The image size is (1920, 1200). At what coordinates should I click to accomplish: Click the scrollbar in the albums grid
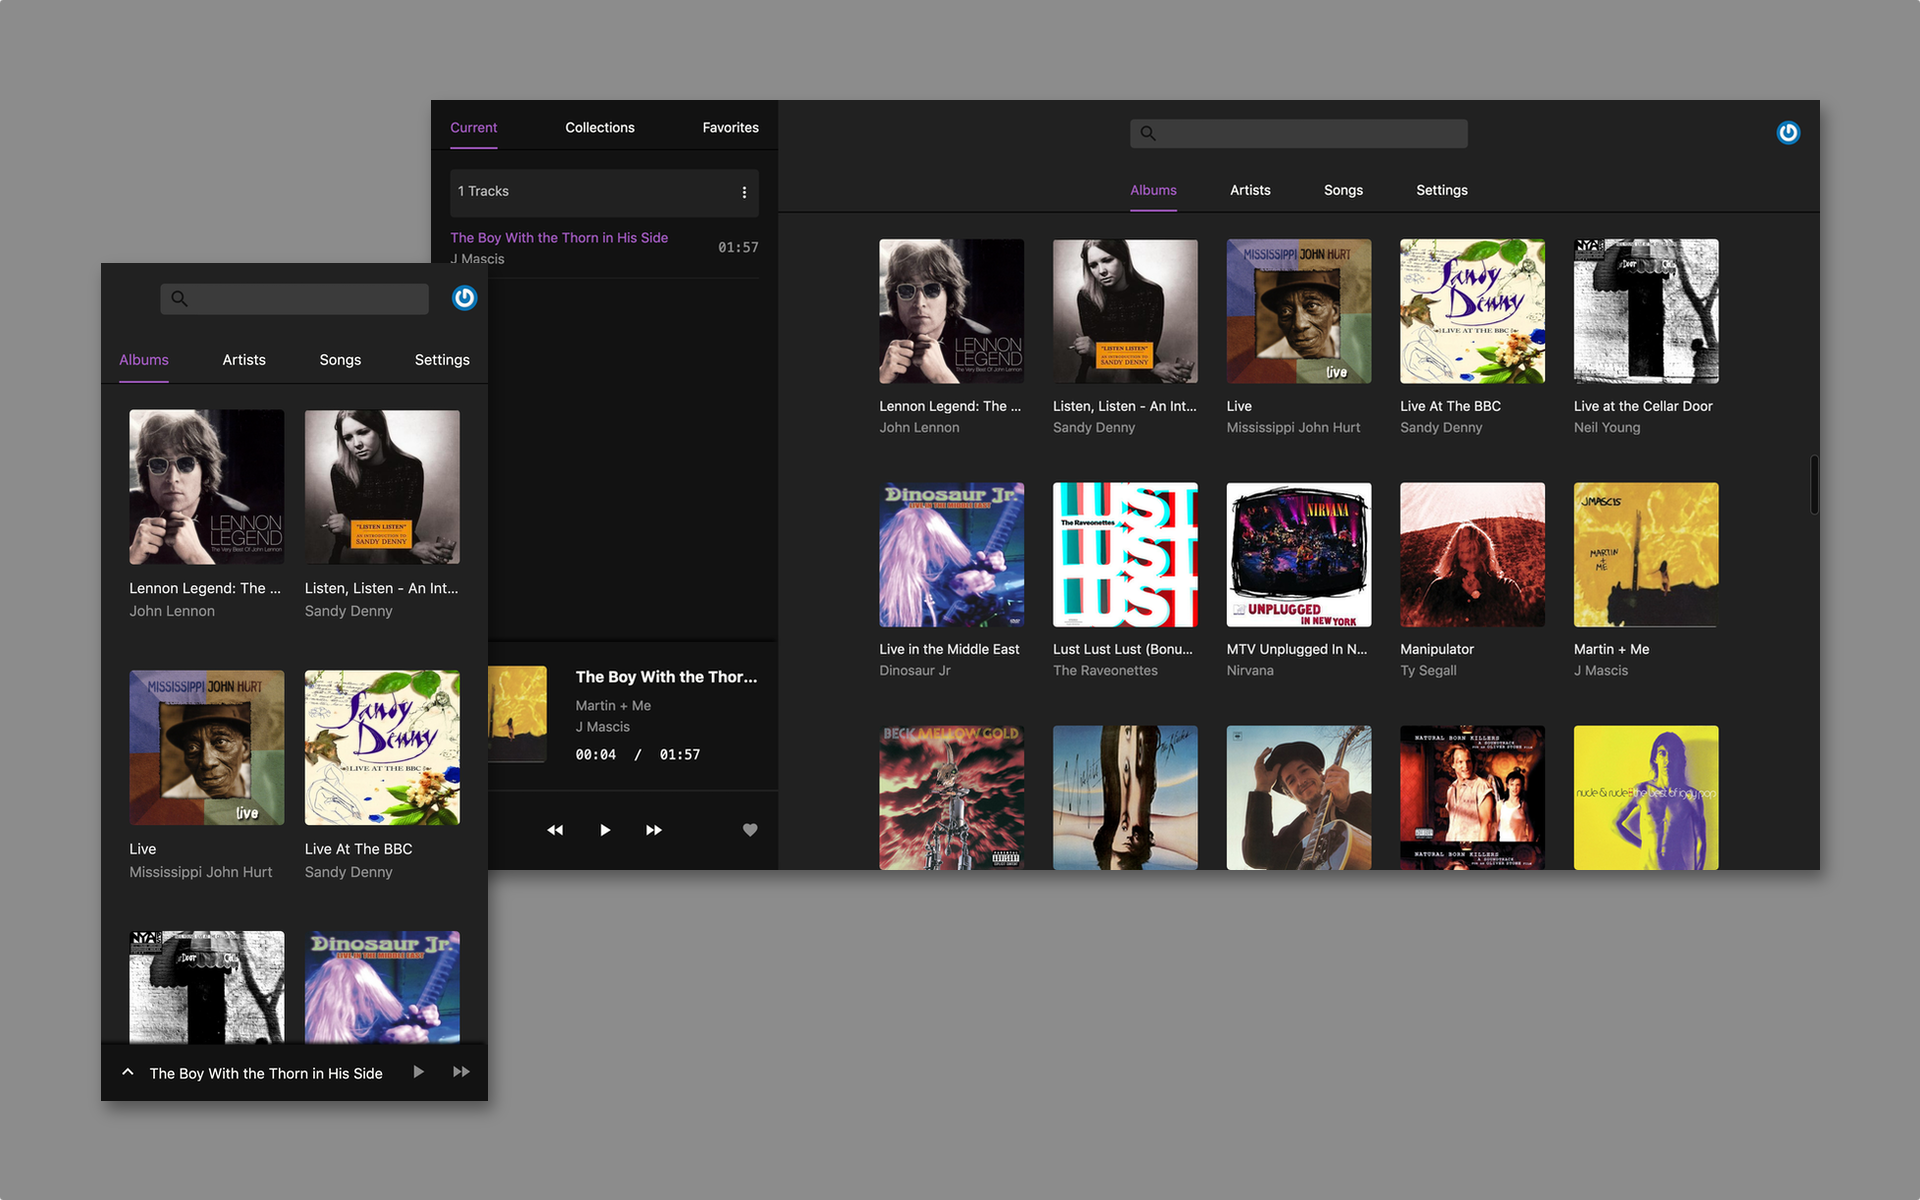[x=1813, y=485]
